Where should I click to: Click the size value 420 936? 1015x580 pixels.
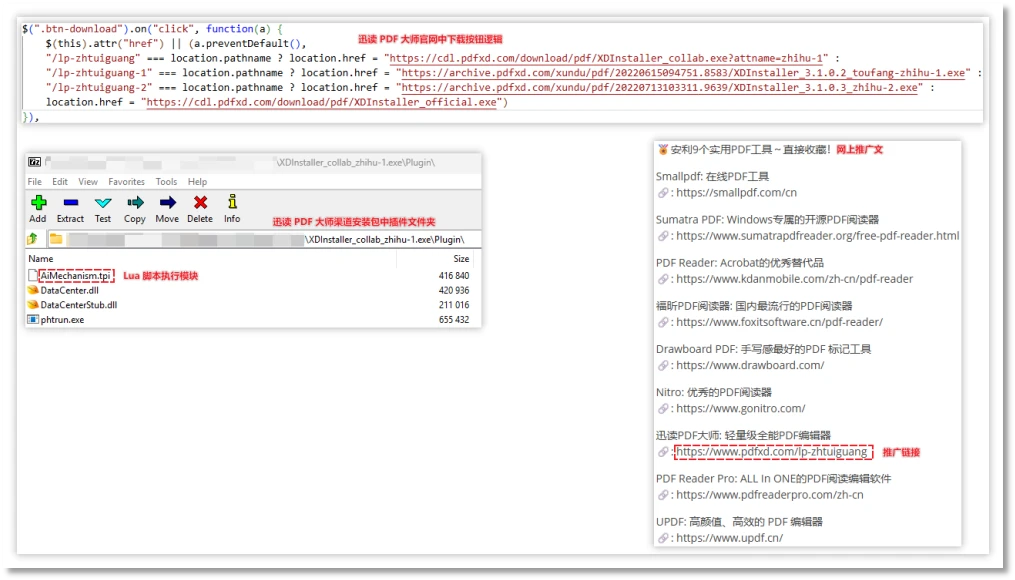point(454,290)
